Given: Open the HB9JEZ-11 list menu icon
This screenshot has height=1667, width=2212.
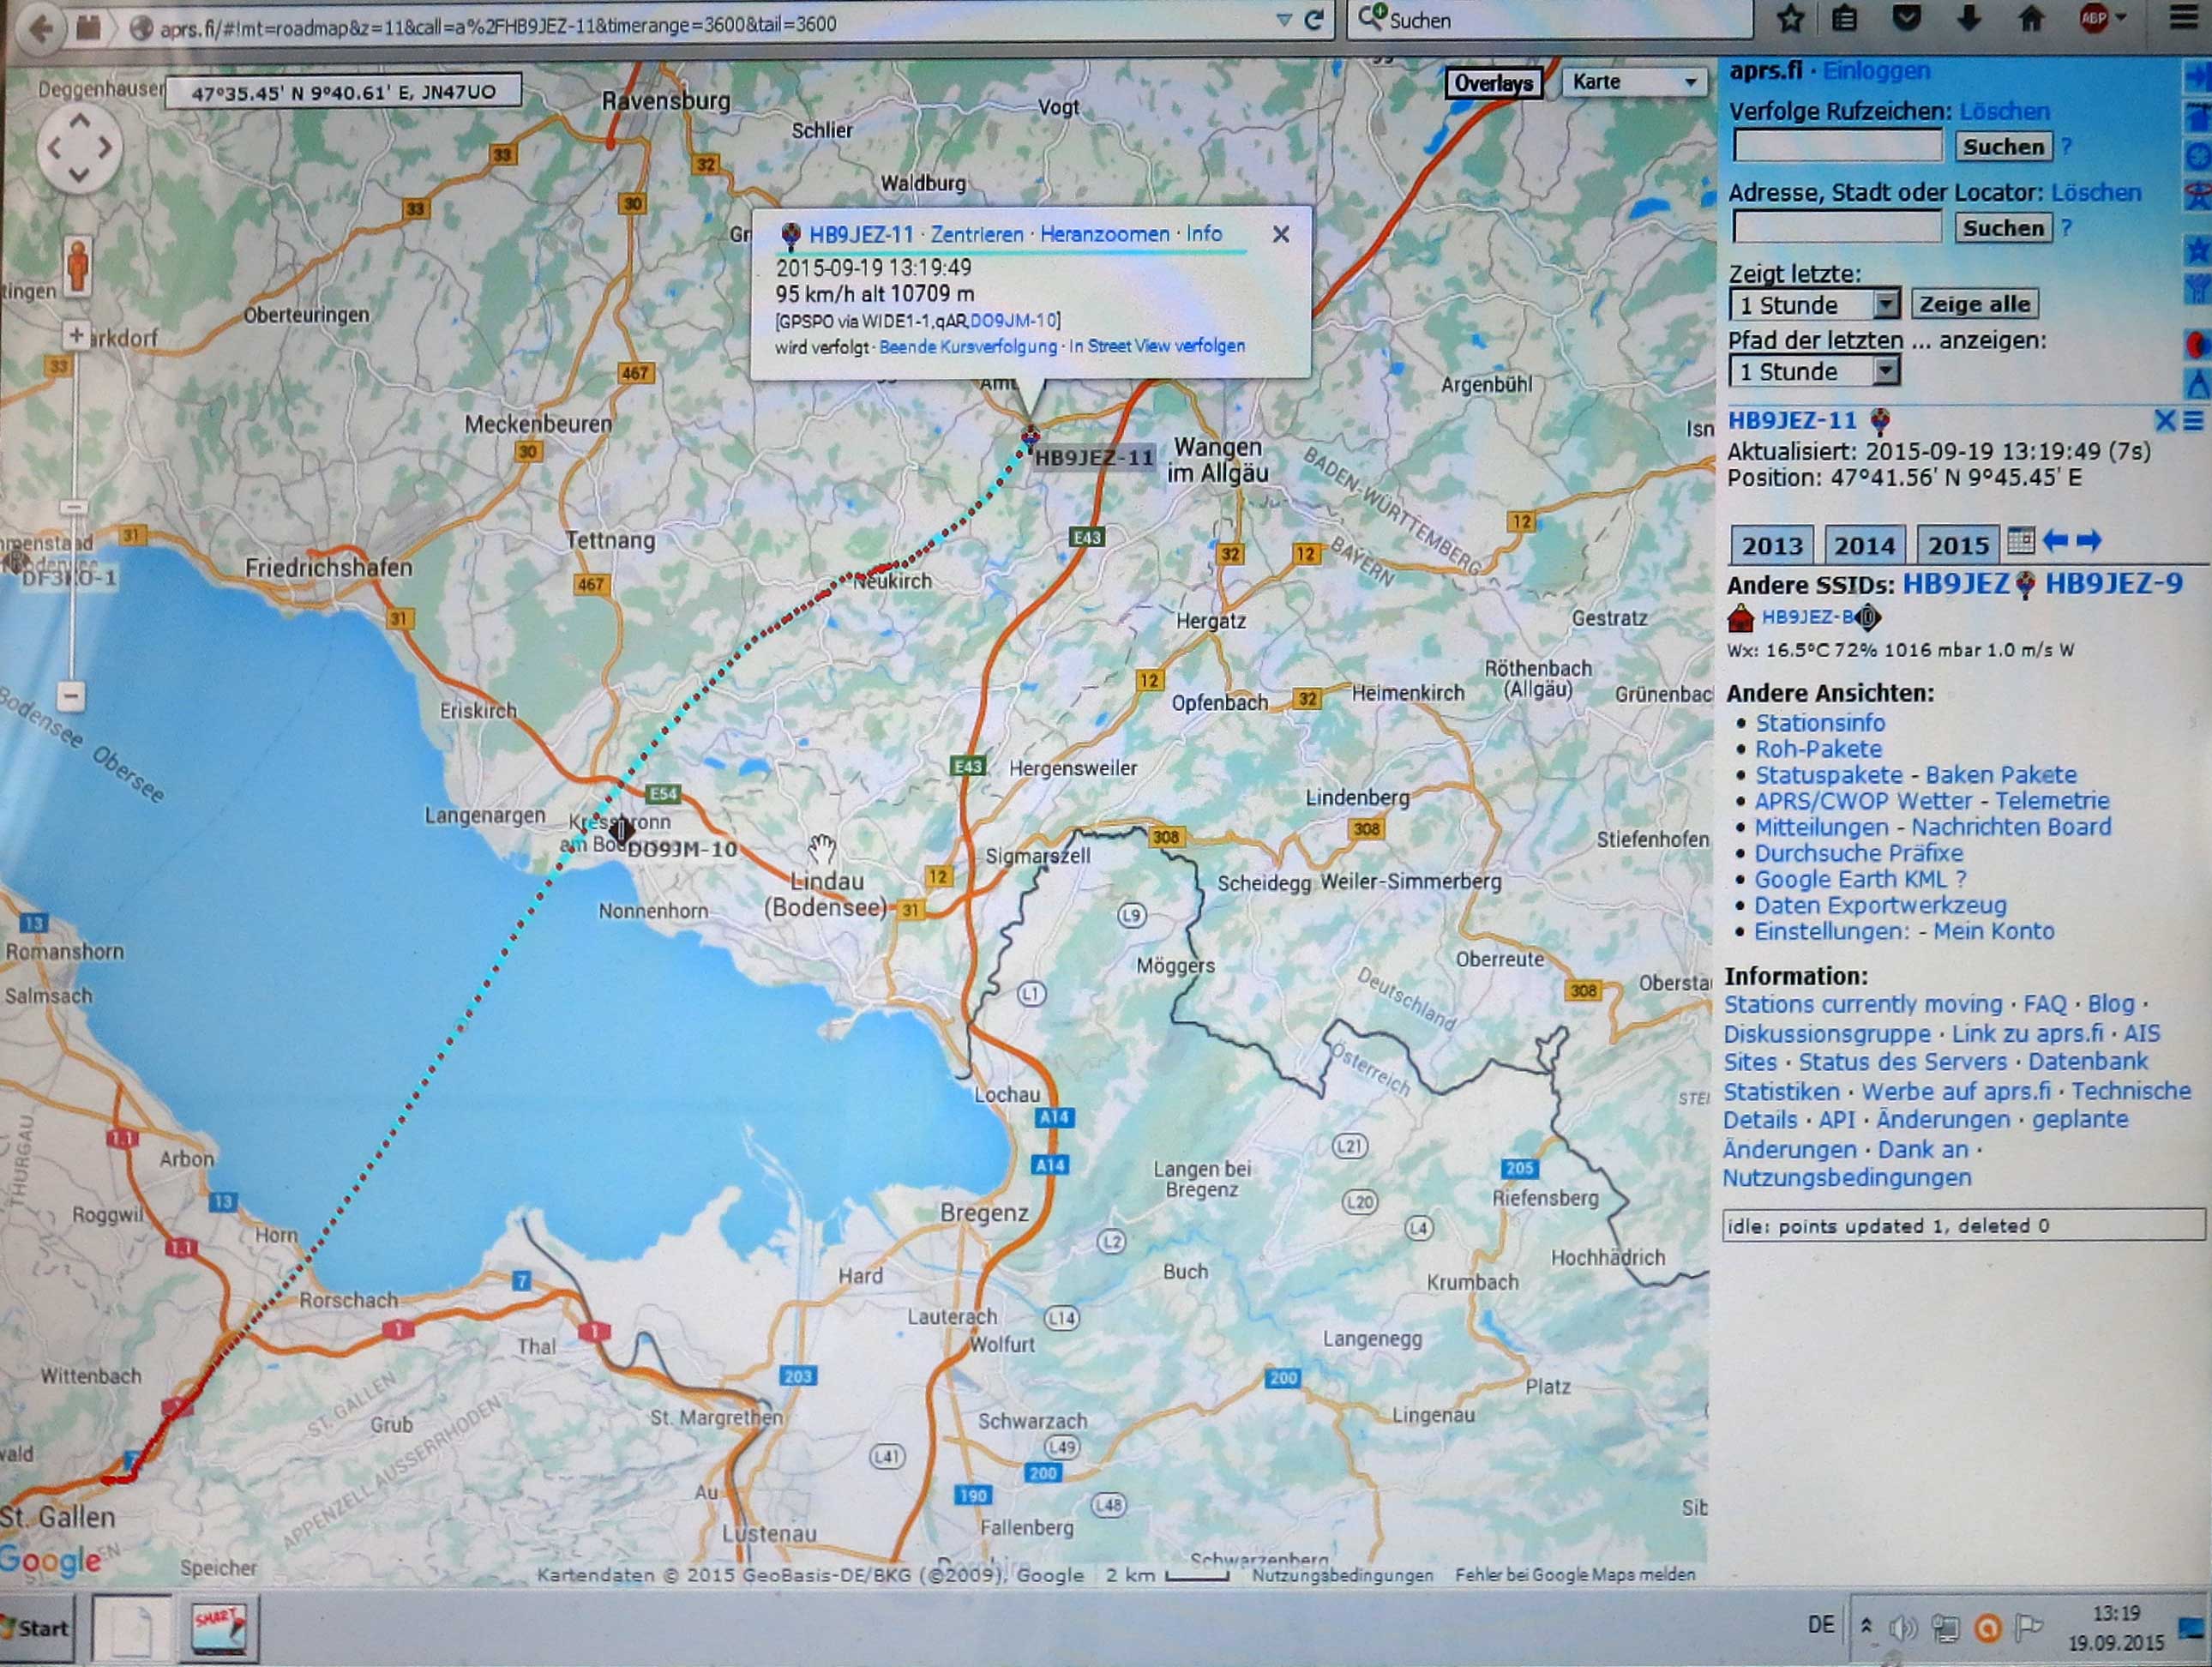Looking at the screenshot, I should tap(2193, 421).
